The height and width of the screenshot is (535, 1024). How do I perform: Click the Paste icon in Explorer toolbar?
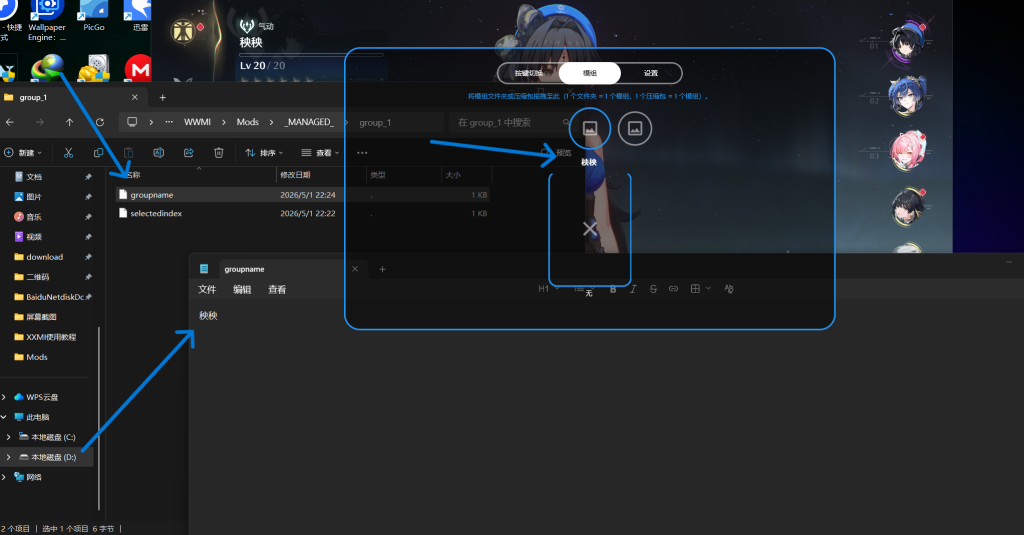pyautogui.click(x=129, y=153)
